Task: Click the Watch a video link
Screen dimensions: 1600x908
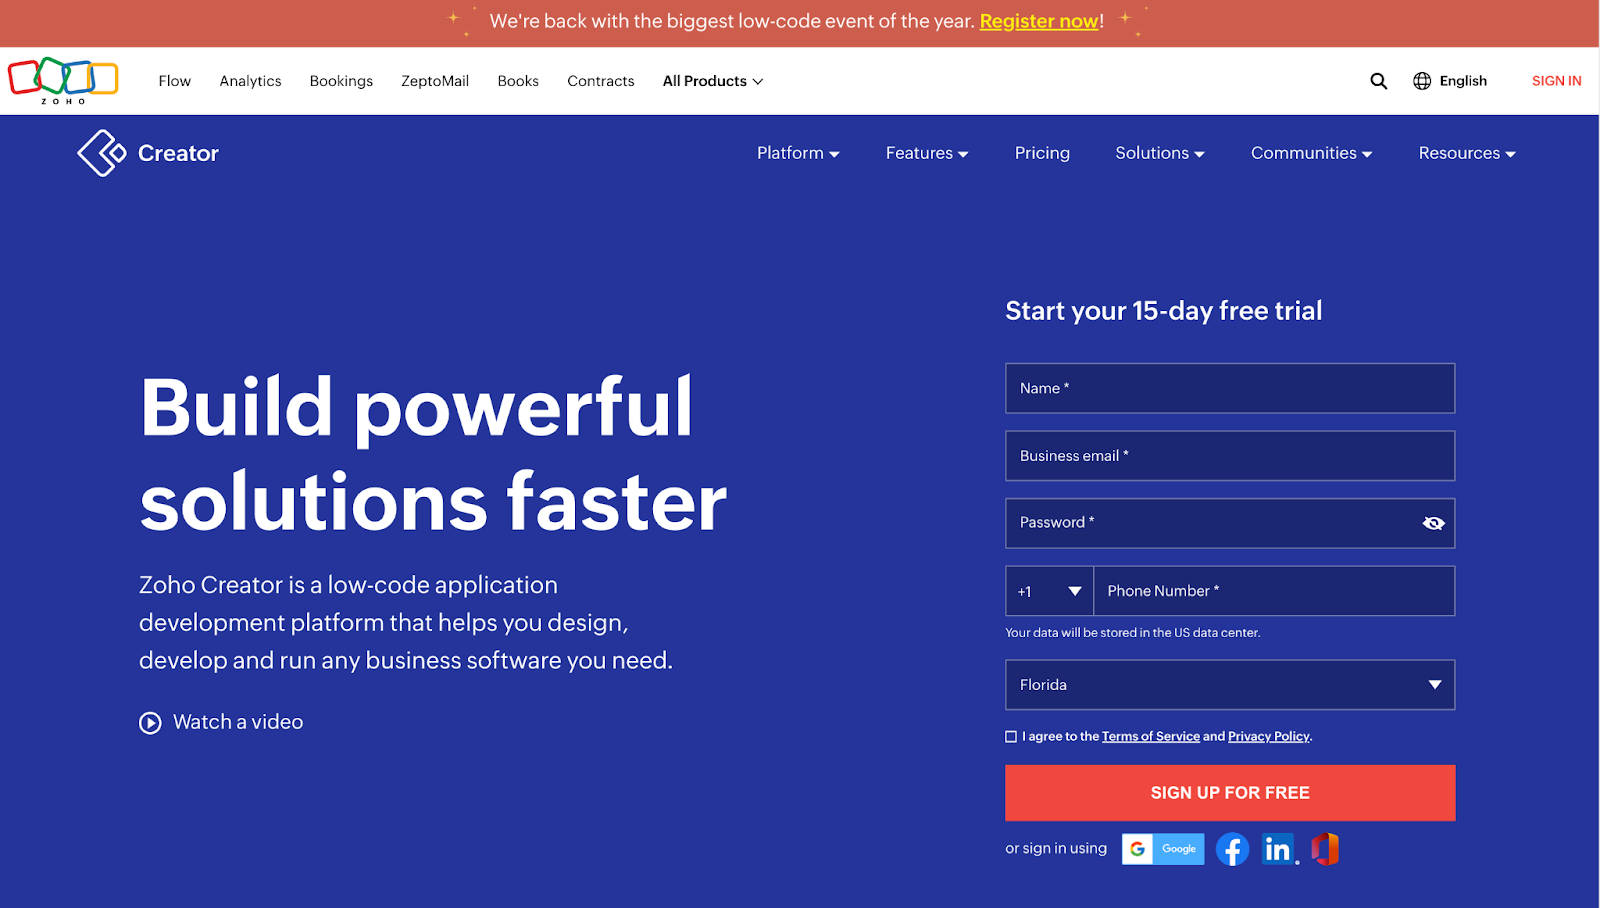Action: 238,722
